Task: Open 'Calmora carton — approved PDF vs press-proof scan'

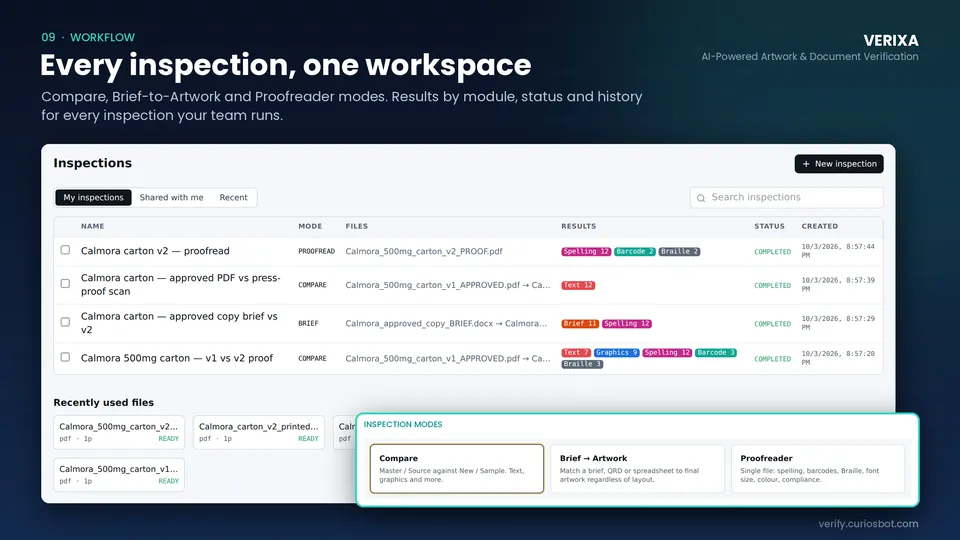Action: 181,285
